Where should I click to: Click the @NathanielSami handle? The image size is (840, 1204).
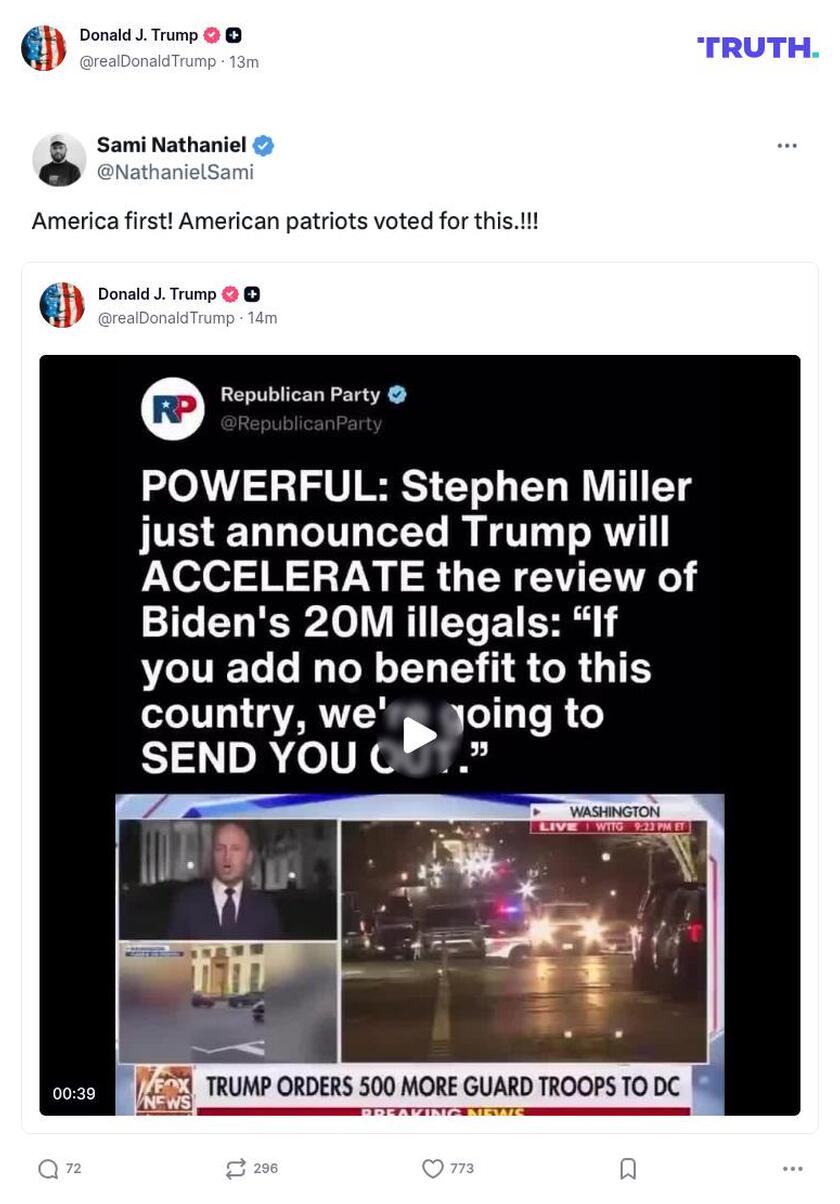175,172
